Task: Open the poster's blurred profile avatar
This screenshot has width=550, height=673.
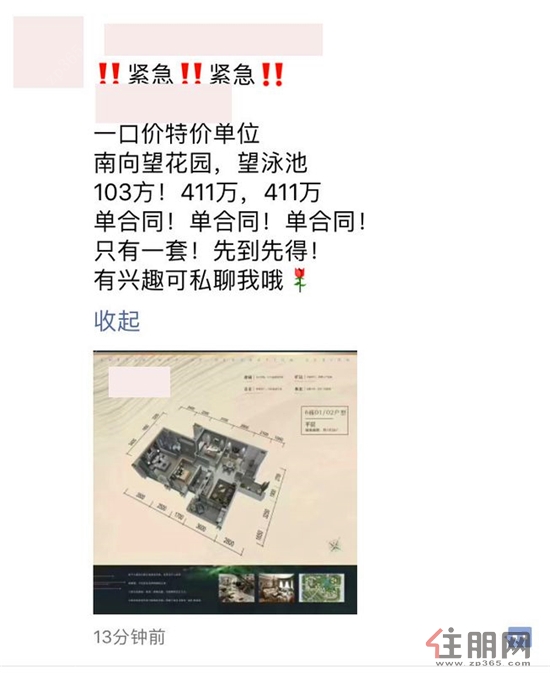Action: pyautogui.click(x=48, y=52)
